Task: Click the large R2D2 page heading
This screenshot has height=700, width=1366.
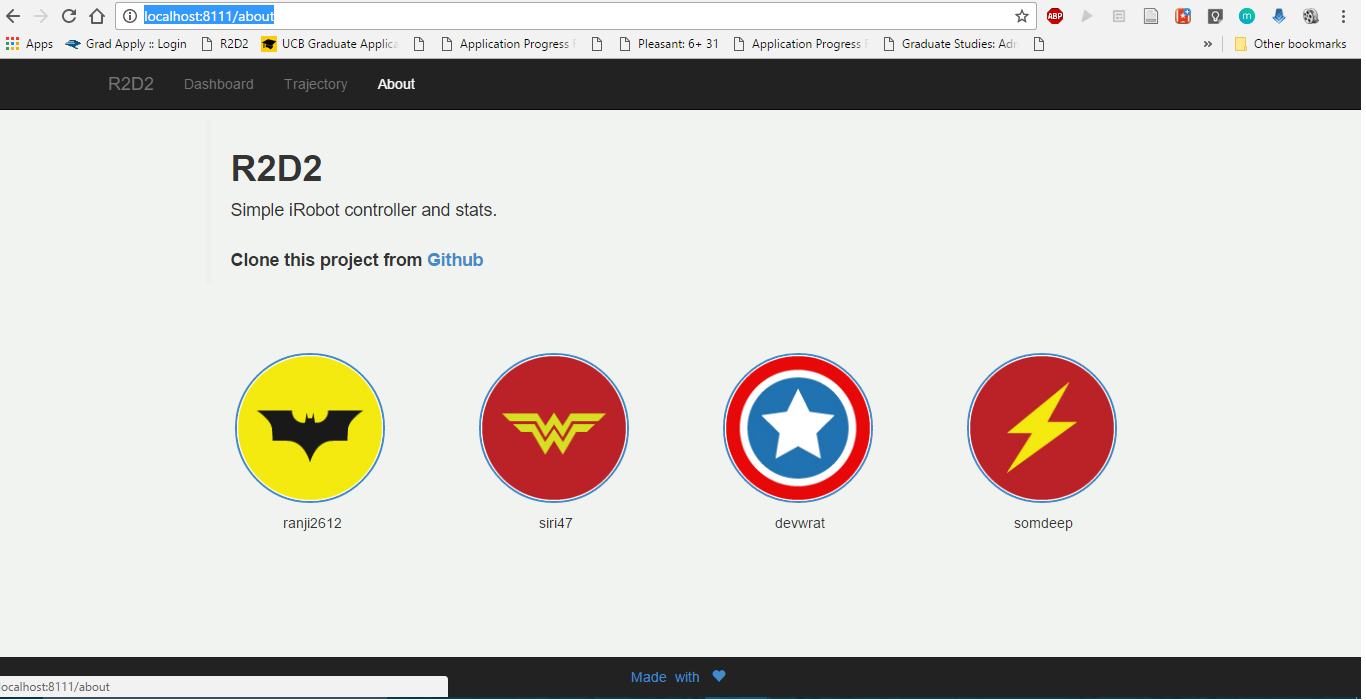Action: [x=276, y=169]
